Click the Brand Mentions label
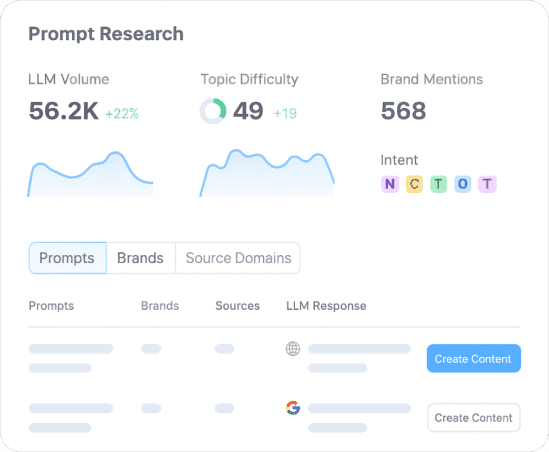The width and height of the screenshot is (549, 452). click(432, 79)
